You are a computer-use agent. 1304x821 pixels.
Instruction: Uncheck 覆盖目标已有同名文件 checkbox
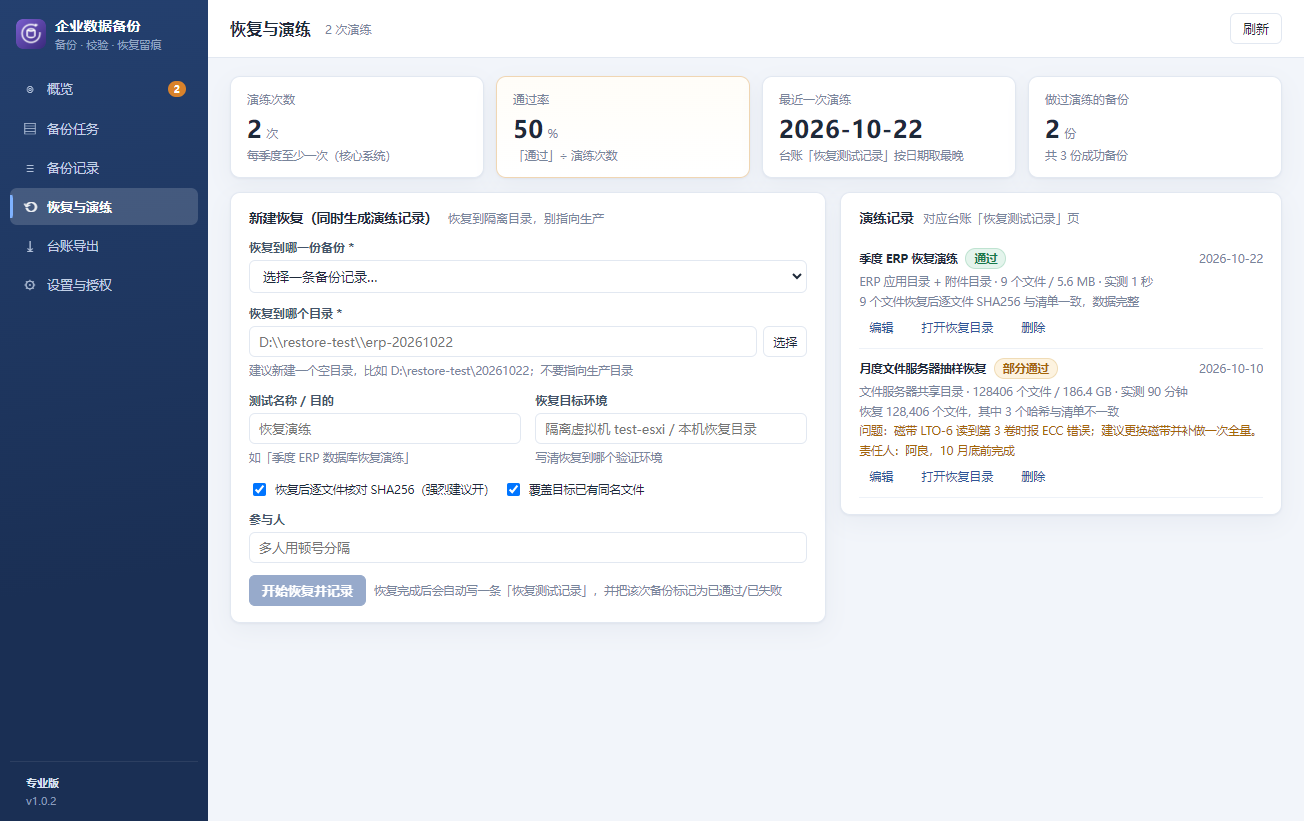514,490
